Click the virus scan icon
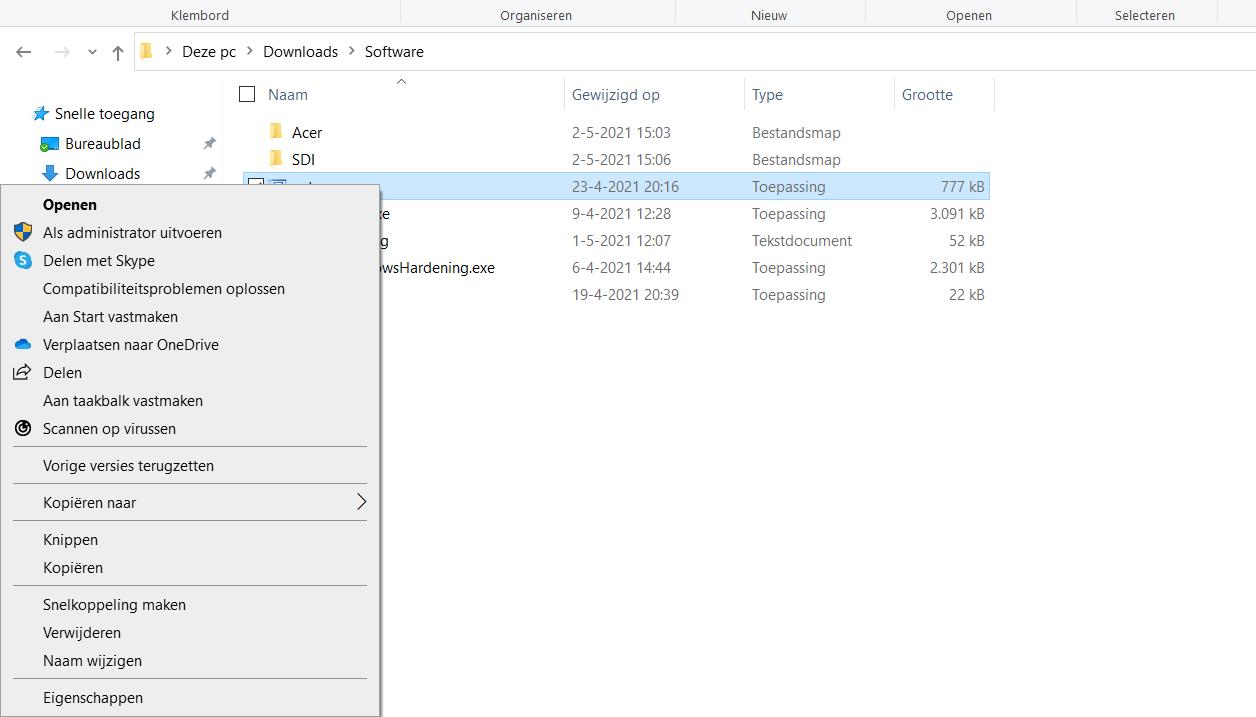Screen dimensions: 1256x717 pos(23,429)
